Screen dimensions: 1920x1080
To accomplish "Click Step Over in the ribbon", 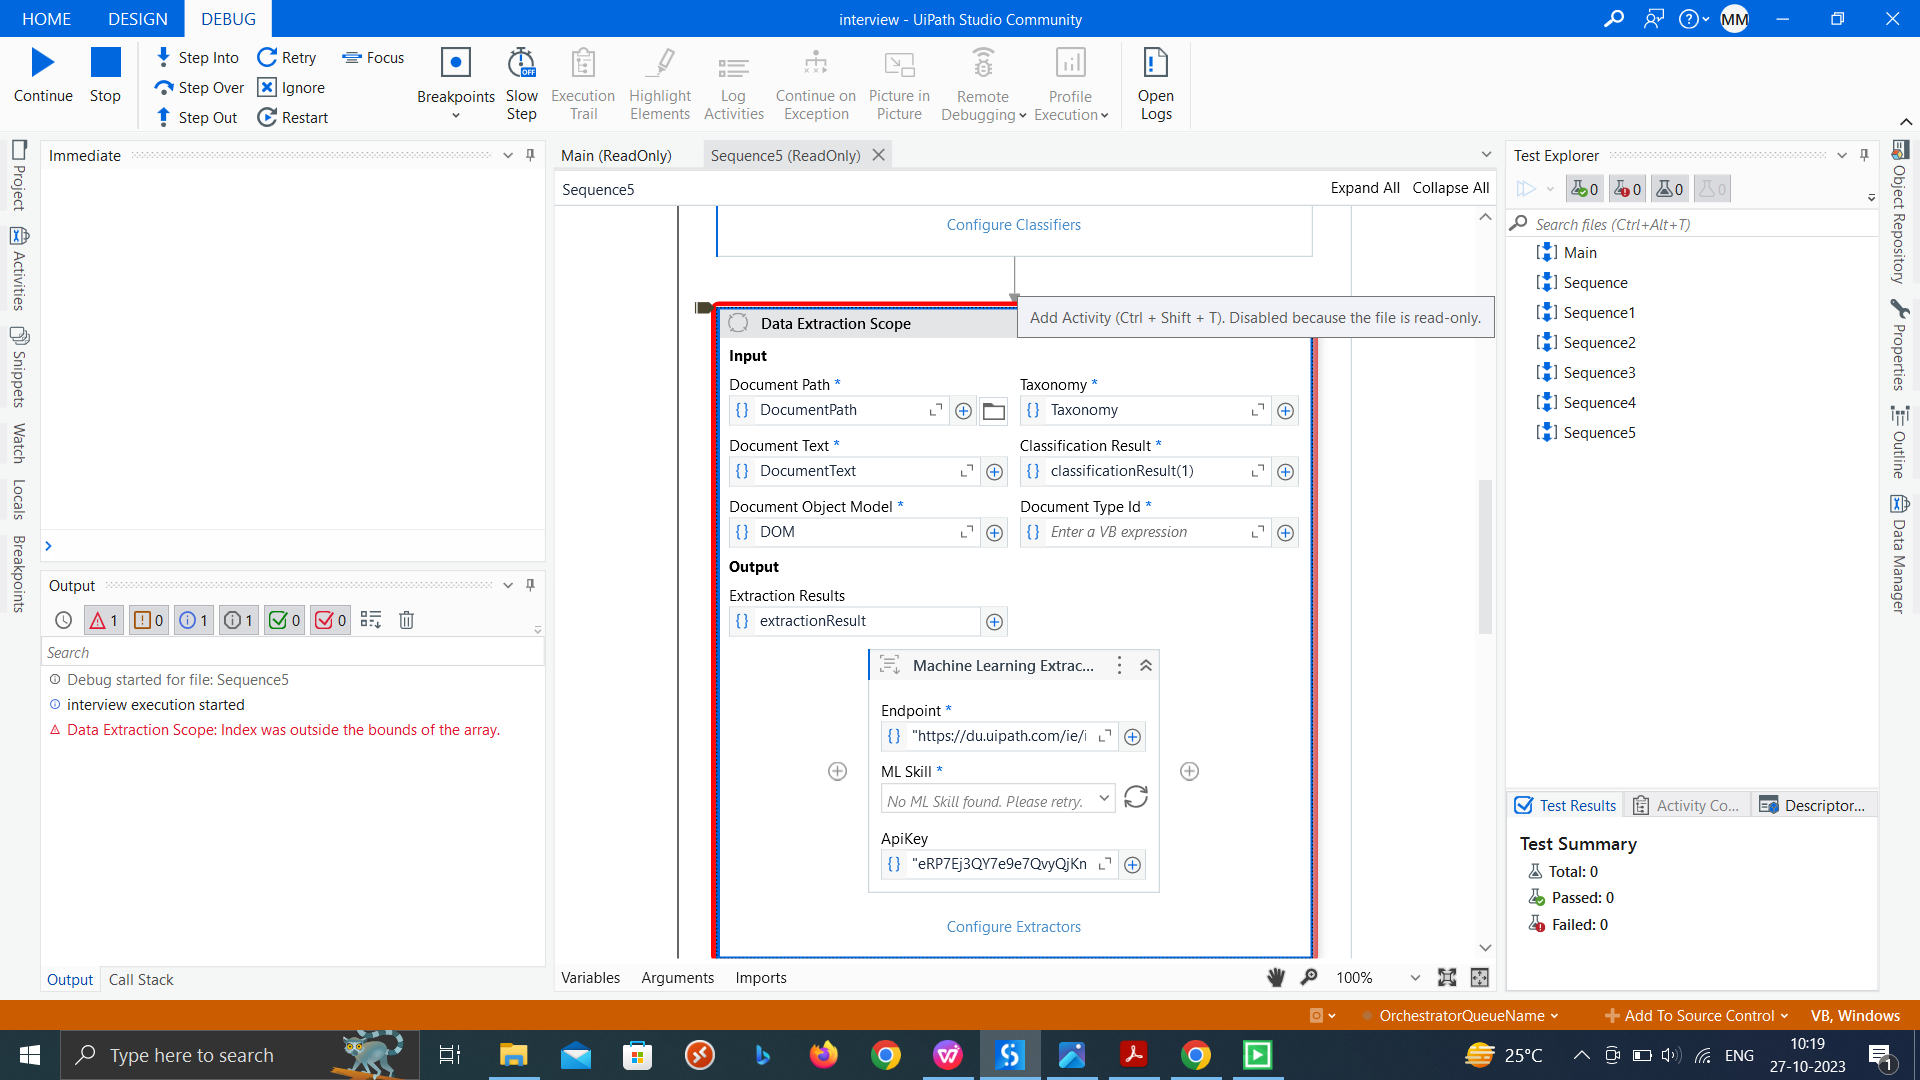I will (x=199, y=88).
